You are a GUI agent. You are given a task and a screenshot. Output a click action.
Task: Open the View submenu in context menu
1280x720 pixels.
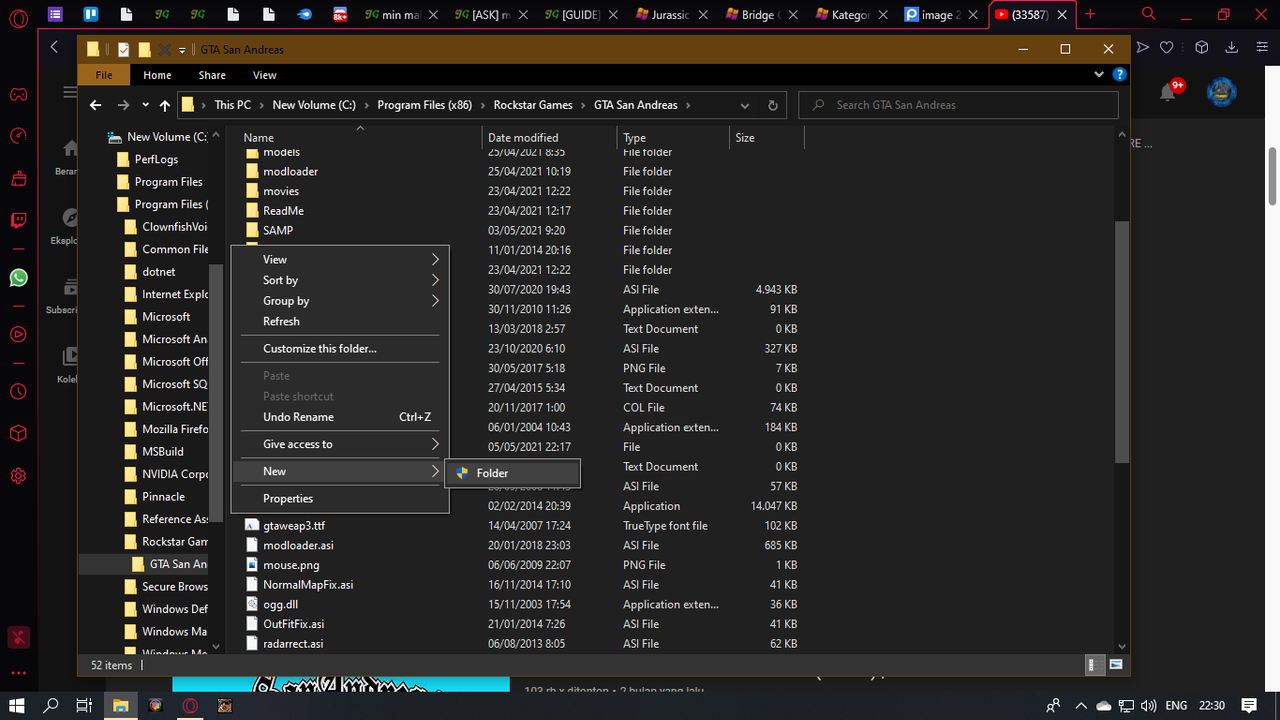[x=340, y=259]
